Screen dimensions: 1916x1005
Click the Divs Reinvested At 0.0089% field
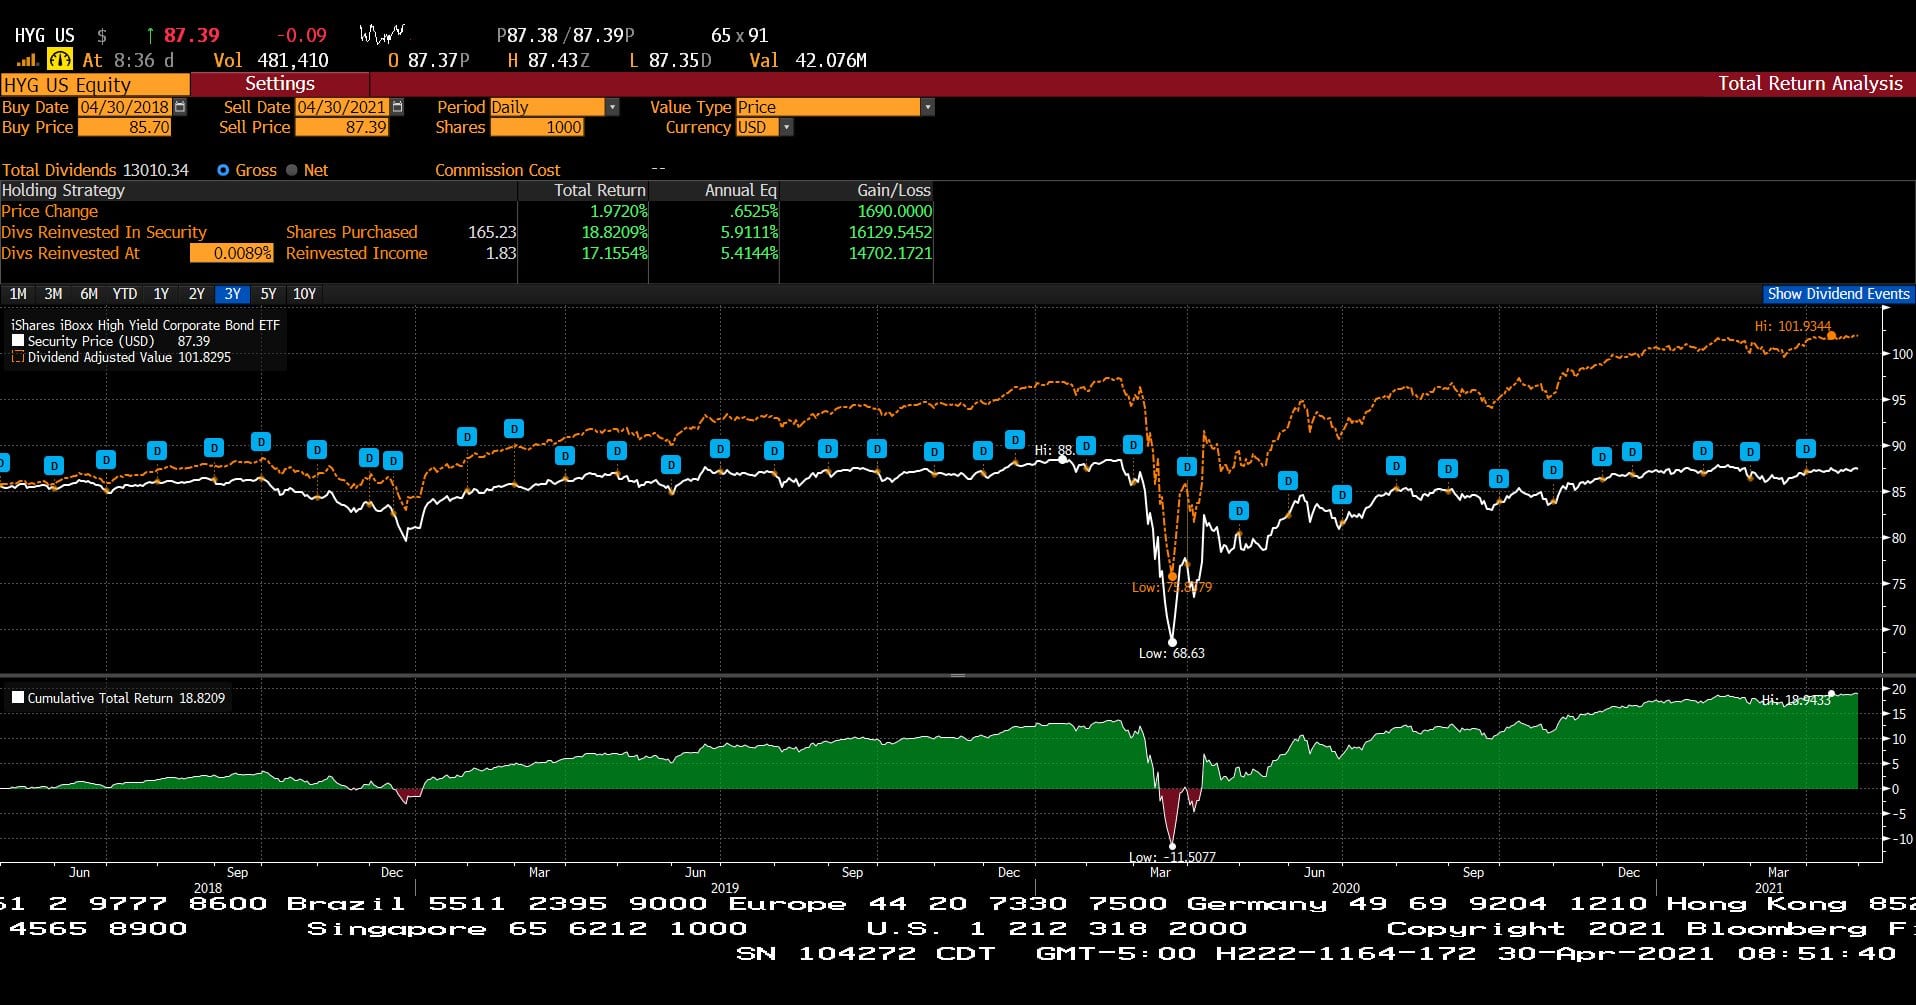(x=231, y=253)
